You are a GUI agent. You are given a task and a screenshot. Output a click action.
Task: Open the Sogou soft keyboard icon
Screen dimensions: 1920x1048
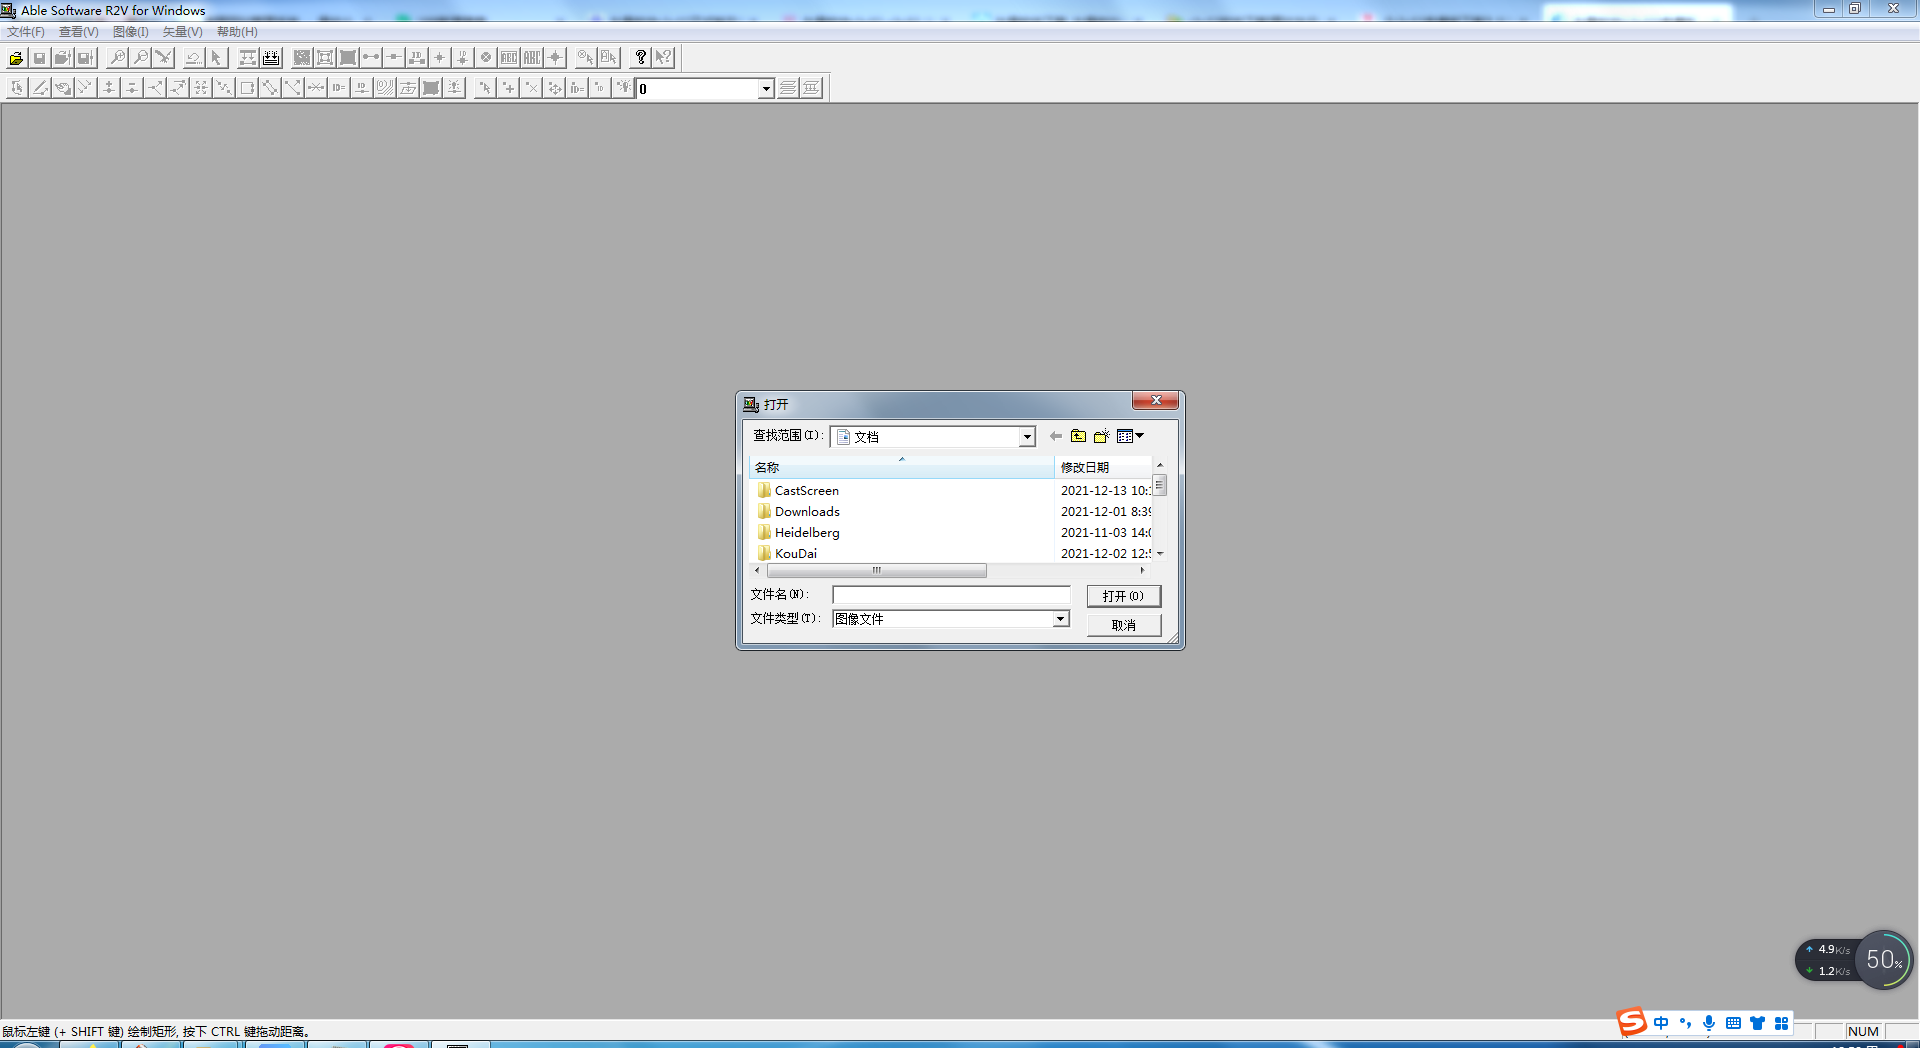point(1733,1023)
